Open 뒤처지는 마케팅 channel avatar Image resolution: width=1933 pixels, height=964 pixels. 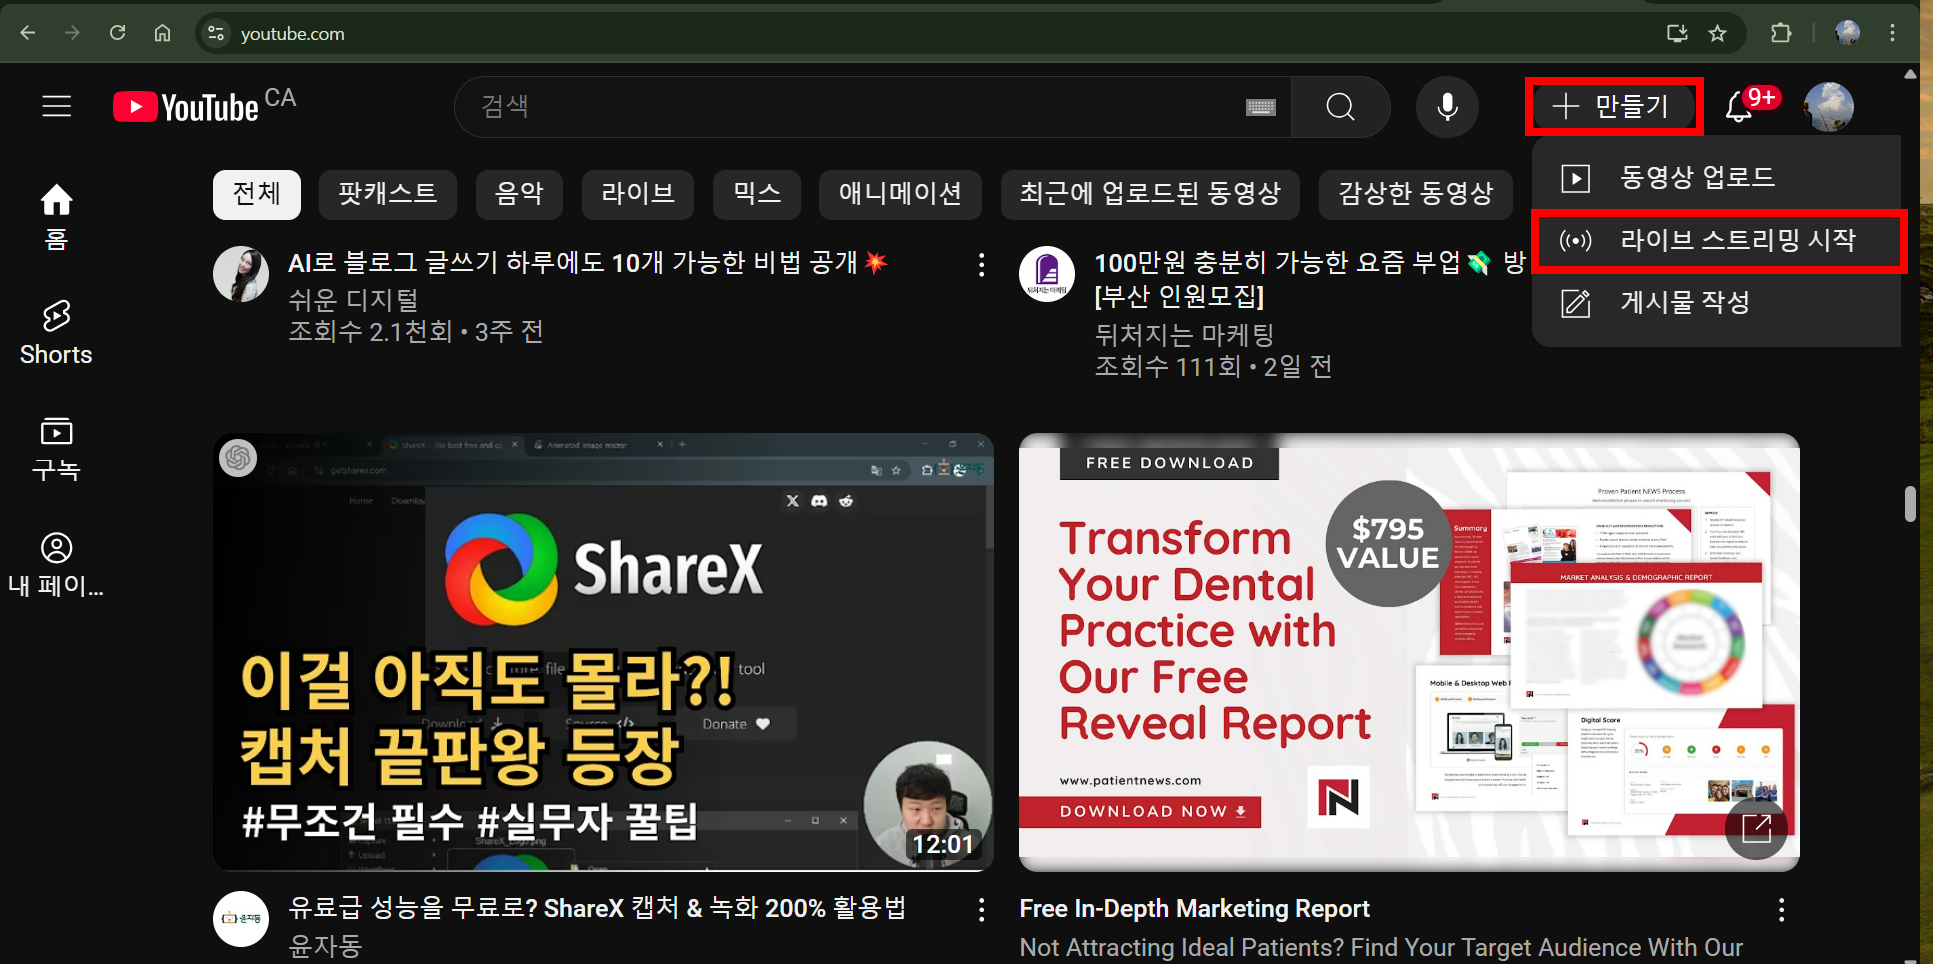1047,274
